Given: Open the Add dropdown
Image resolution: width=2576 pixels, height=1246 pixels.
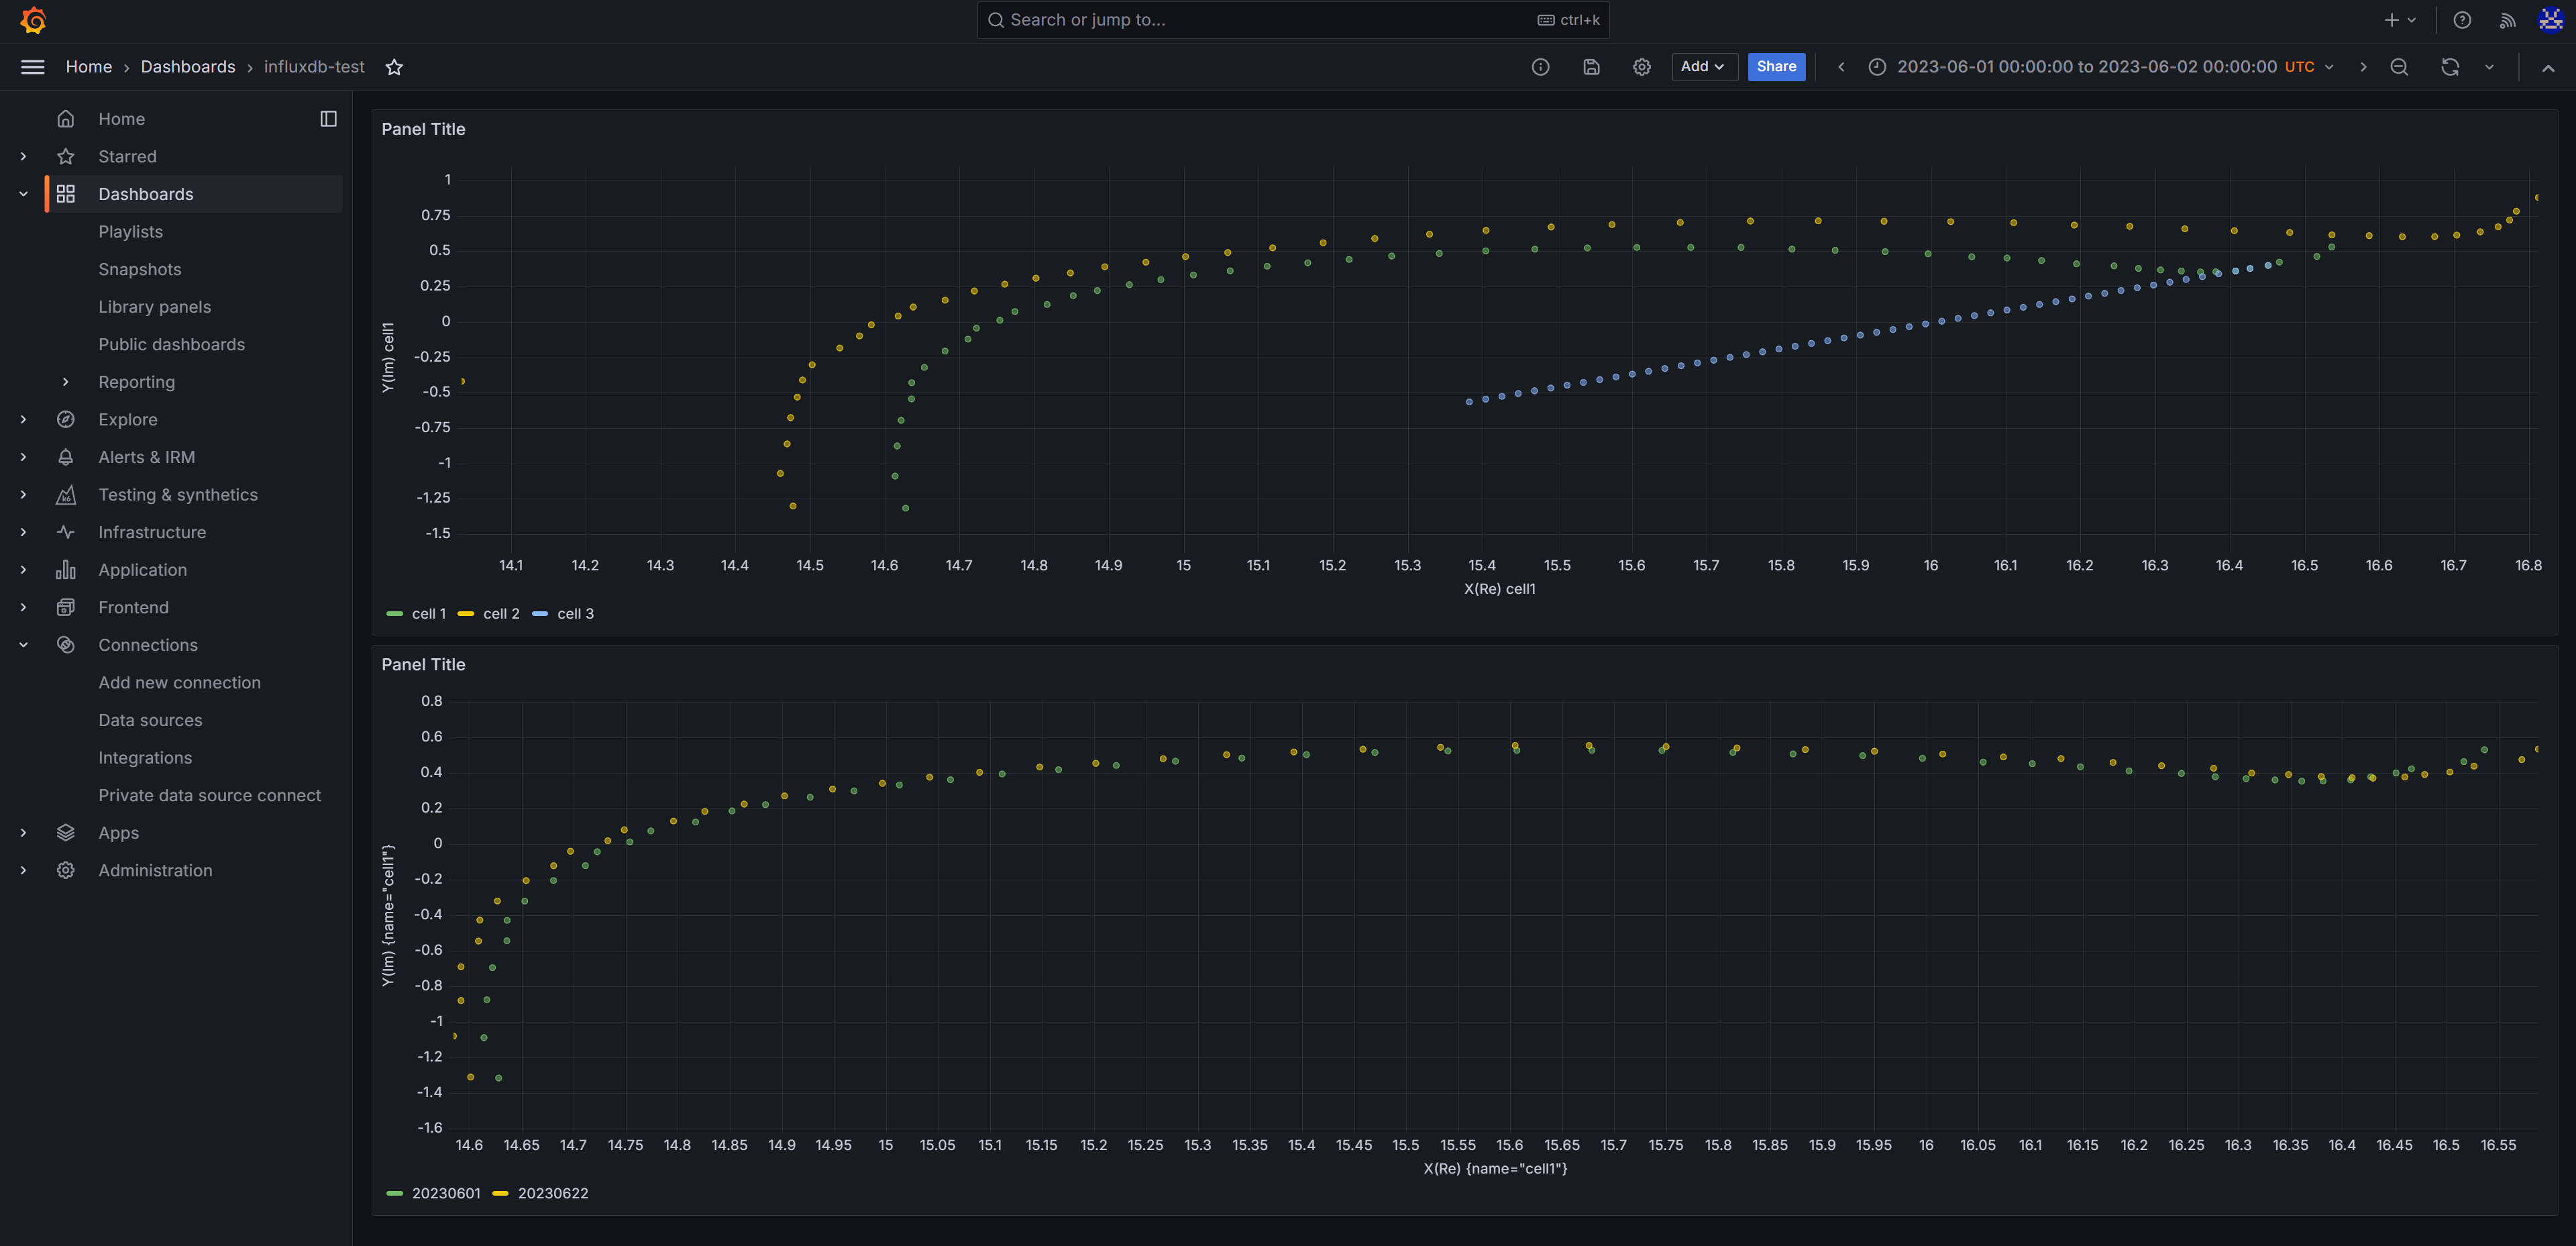Looking at the screenshot, I should click(1704, 67).
